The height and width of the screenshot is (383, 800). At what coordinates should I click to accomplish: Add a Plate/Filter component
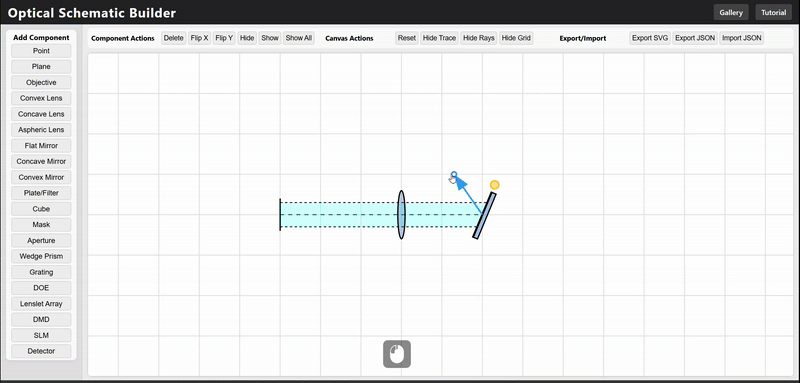tap(41, 193)
